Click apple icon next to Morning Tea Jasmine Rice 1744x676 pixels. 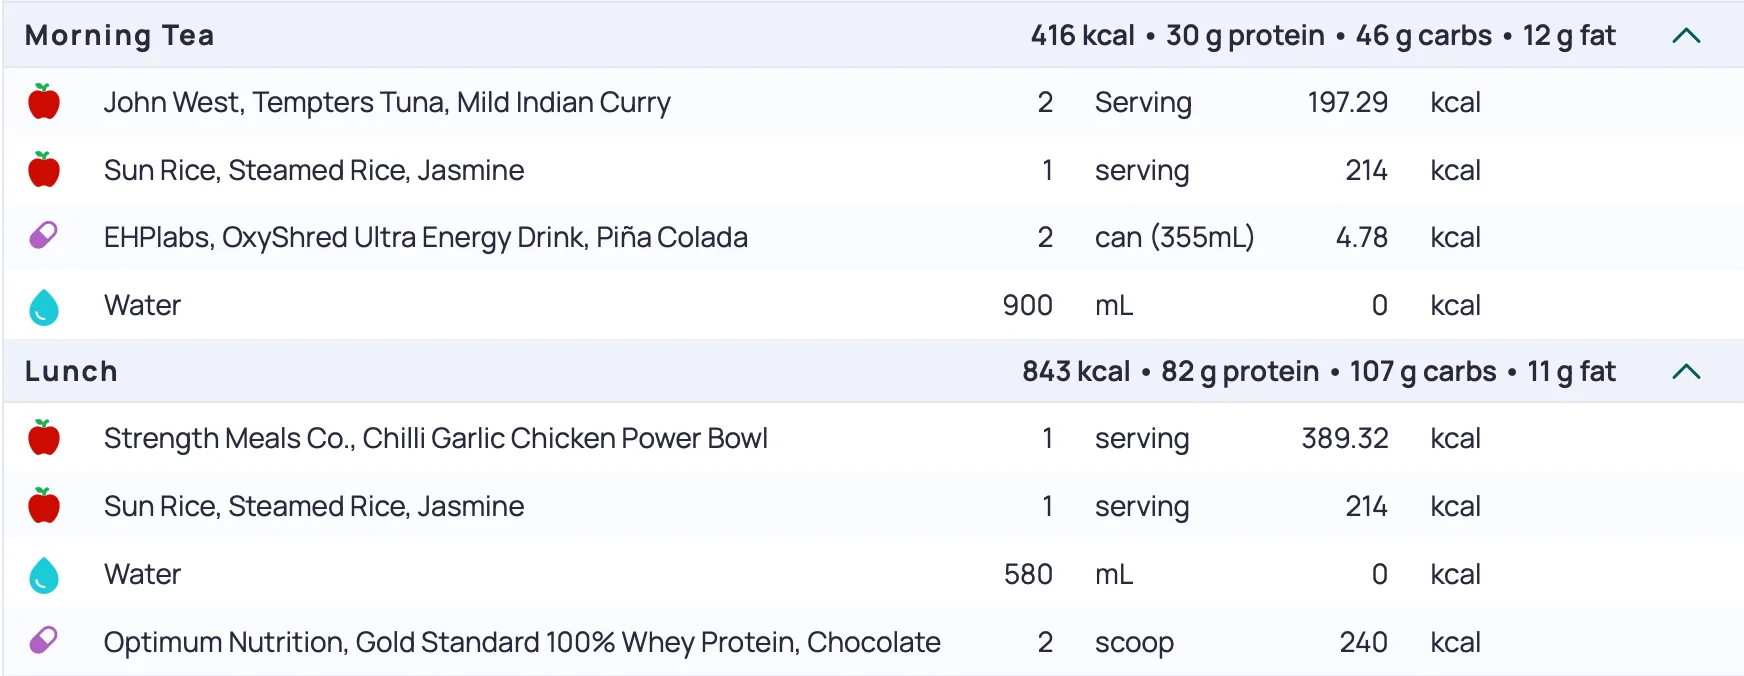click(44, 170)
